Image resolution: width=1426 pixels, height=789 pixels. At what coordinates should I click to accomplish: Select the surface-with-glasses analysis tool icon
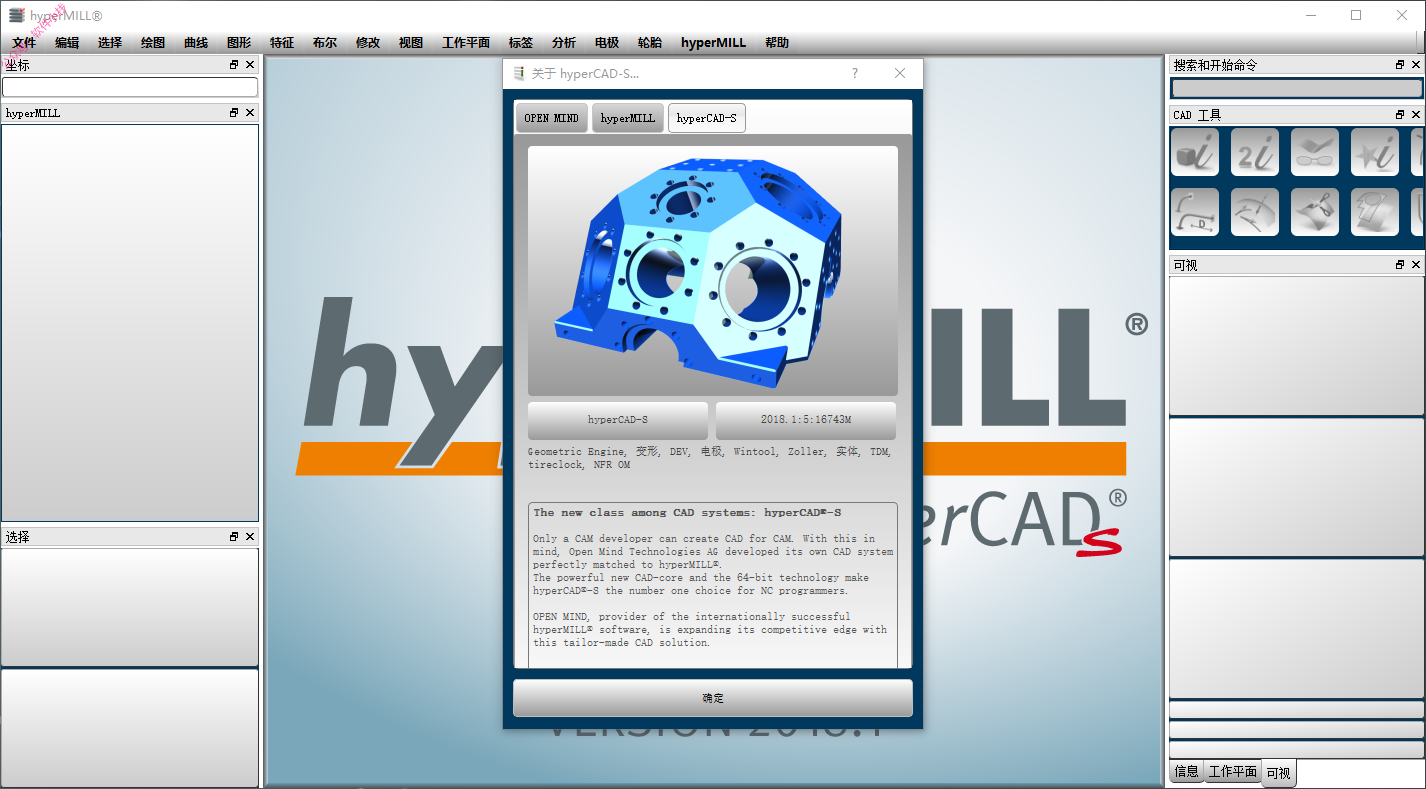point(1314,152)
